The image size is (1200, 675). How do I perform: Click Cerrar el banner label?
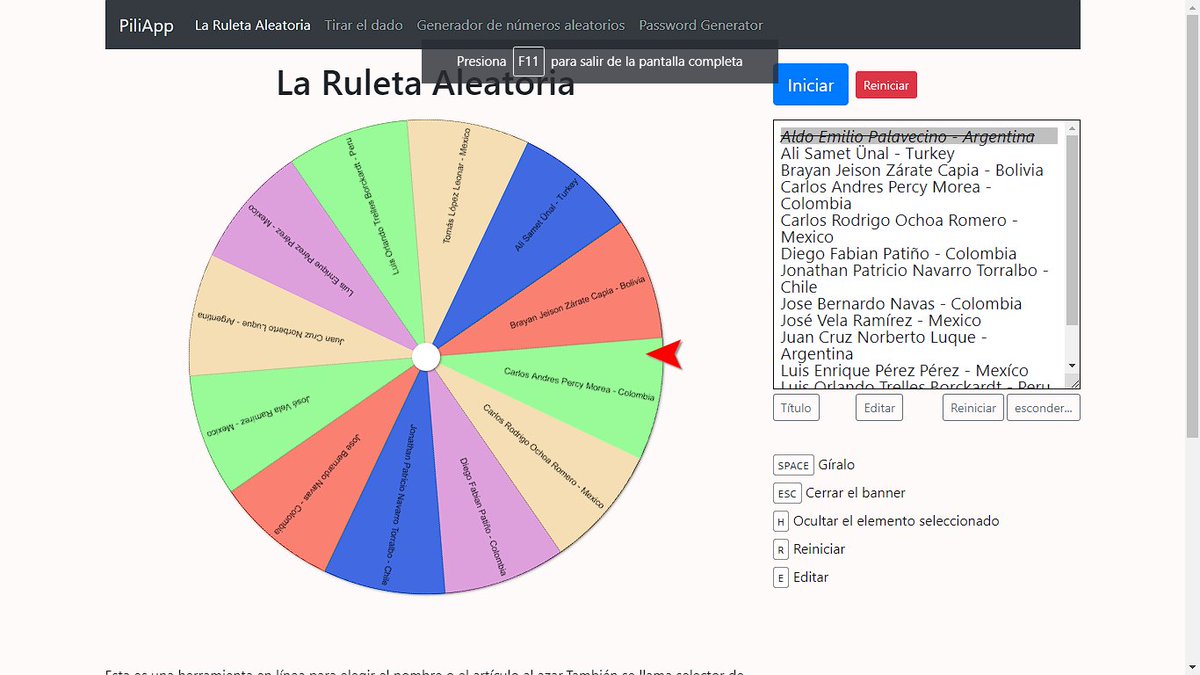[855, 493]
